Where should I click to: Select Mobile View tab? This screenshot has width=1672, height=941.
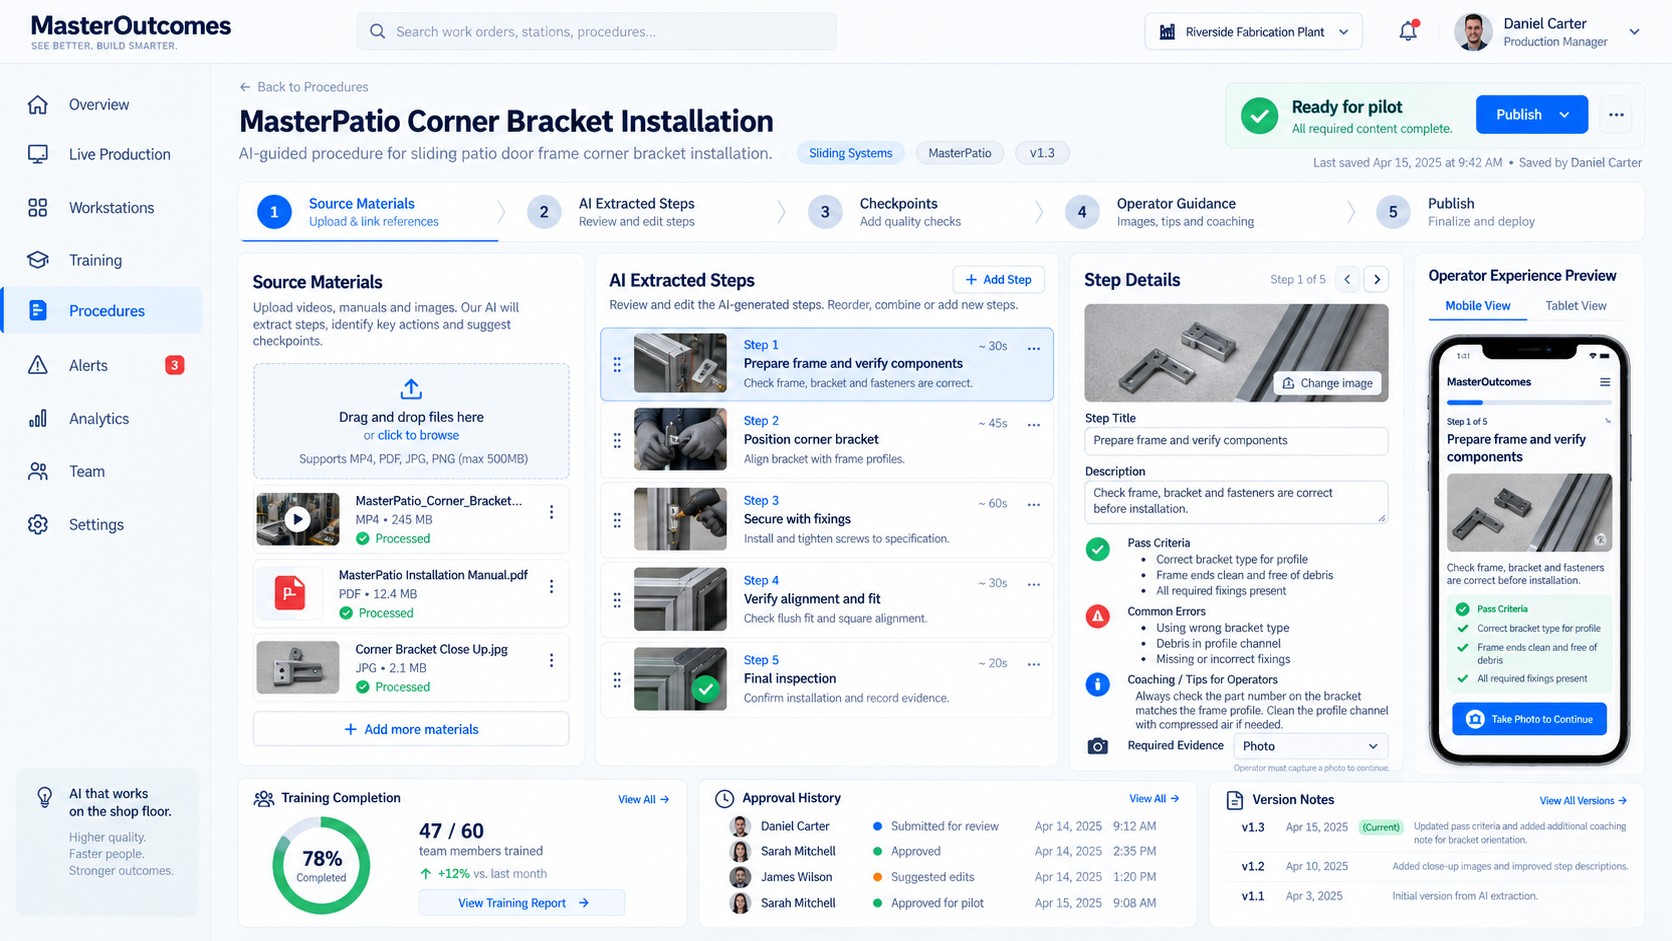click(x=1477, y=306)
